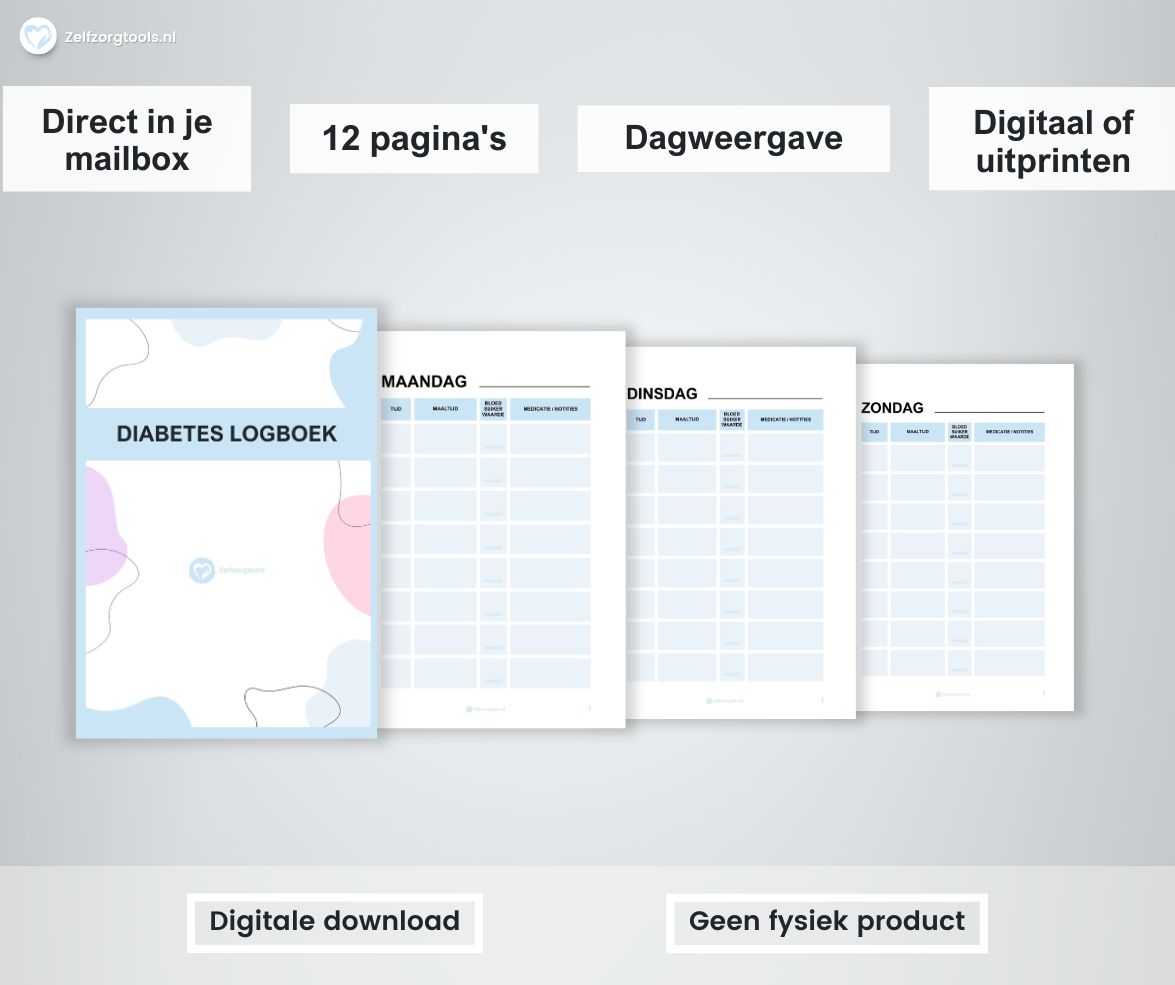Image resolution: width=1175 pixels, height=985 pixels.
Task: Click the Zelfzorgtools.nl brand name text
Action: [120, 37]
